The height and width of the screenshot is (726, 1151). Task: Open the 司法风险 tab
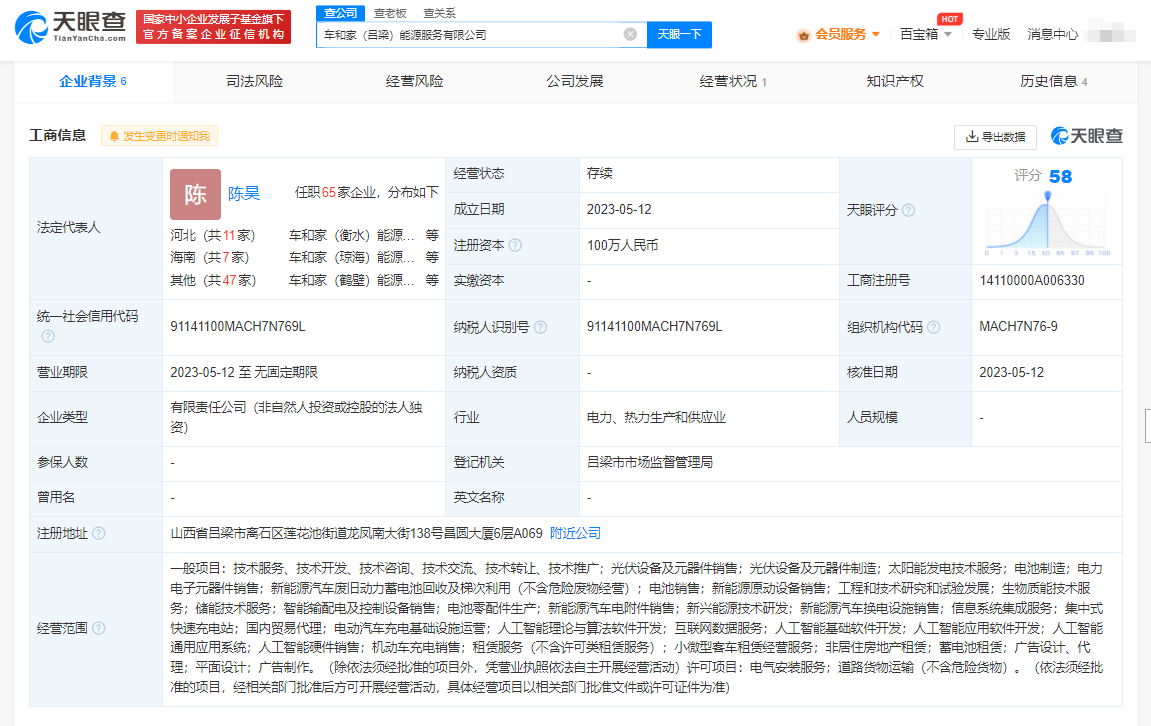click(254, 81)
